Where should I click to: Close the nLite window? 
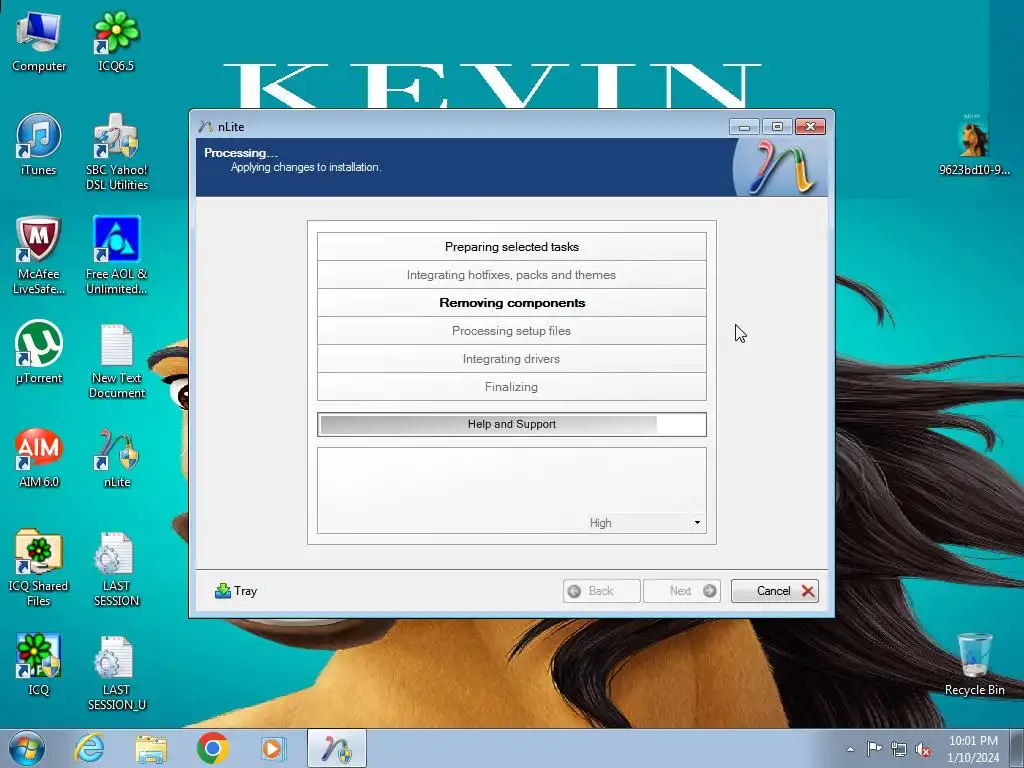810,127
